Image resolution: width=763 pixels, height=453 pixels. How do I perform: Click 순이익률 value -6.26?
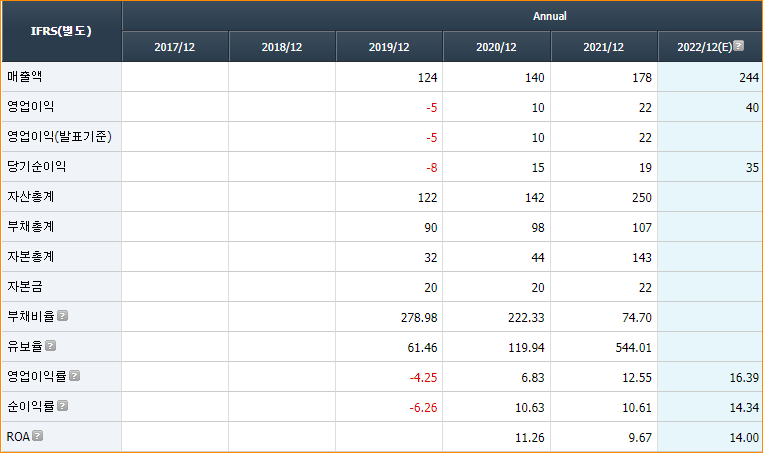point(423,408)
